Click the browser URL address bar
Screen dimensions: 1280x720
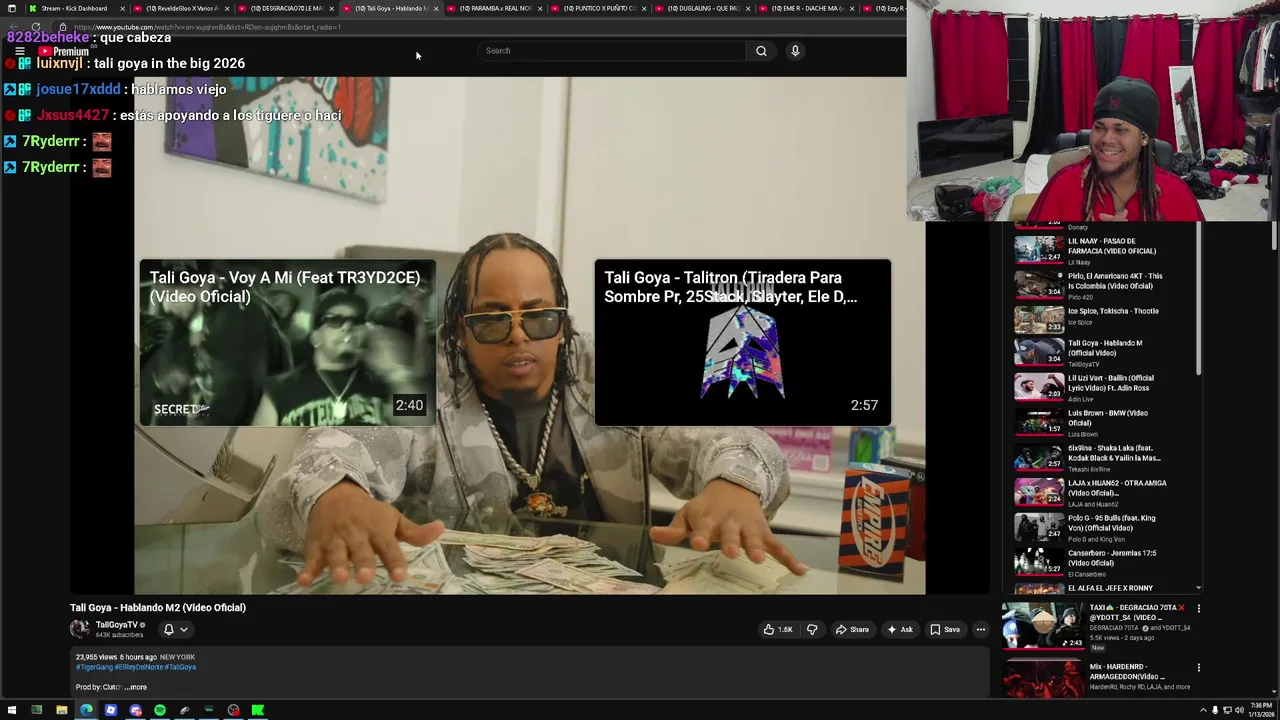click(480, 27)
